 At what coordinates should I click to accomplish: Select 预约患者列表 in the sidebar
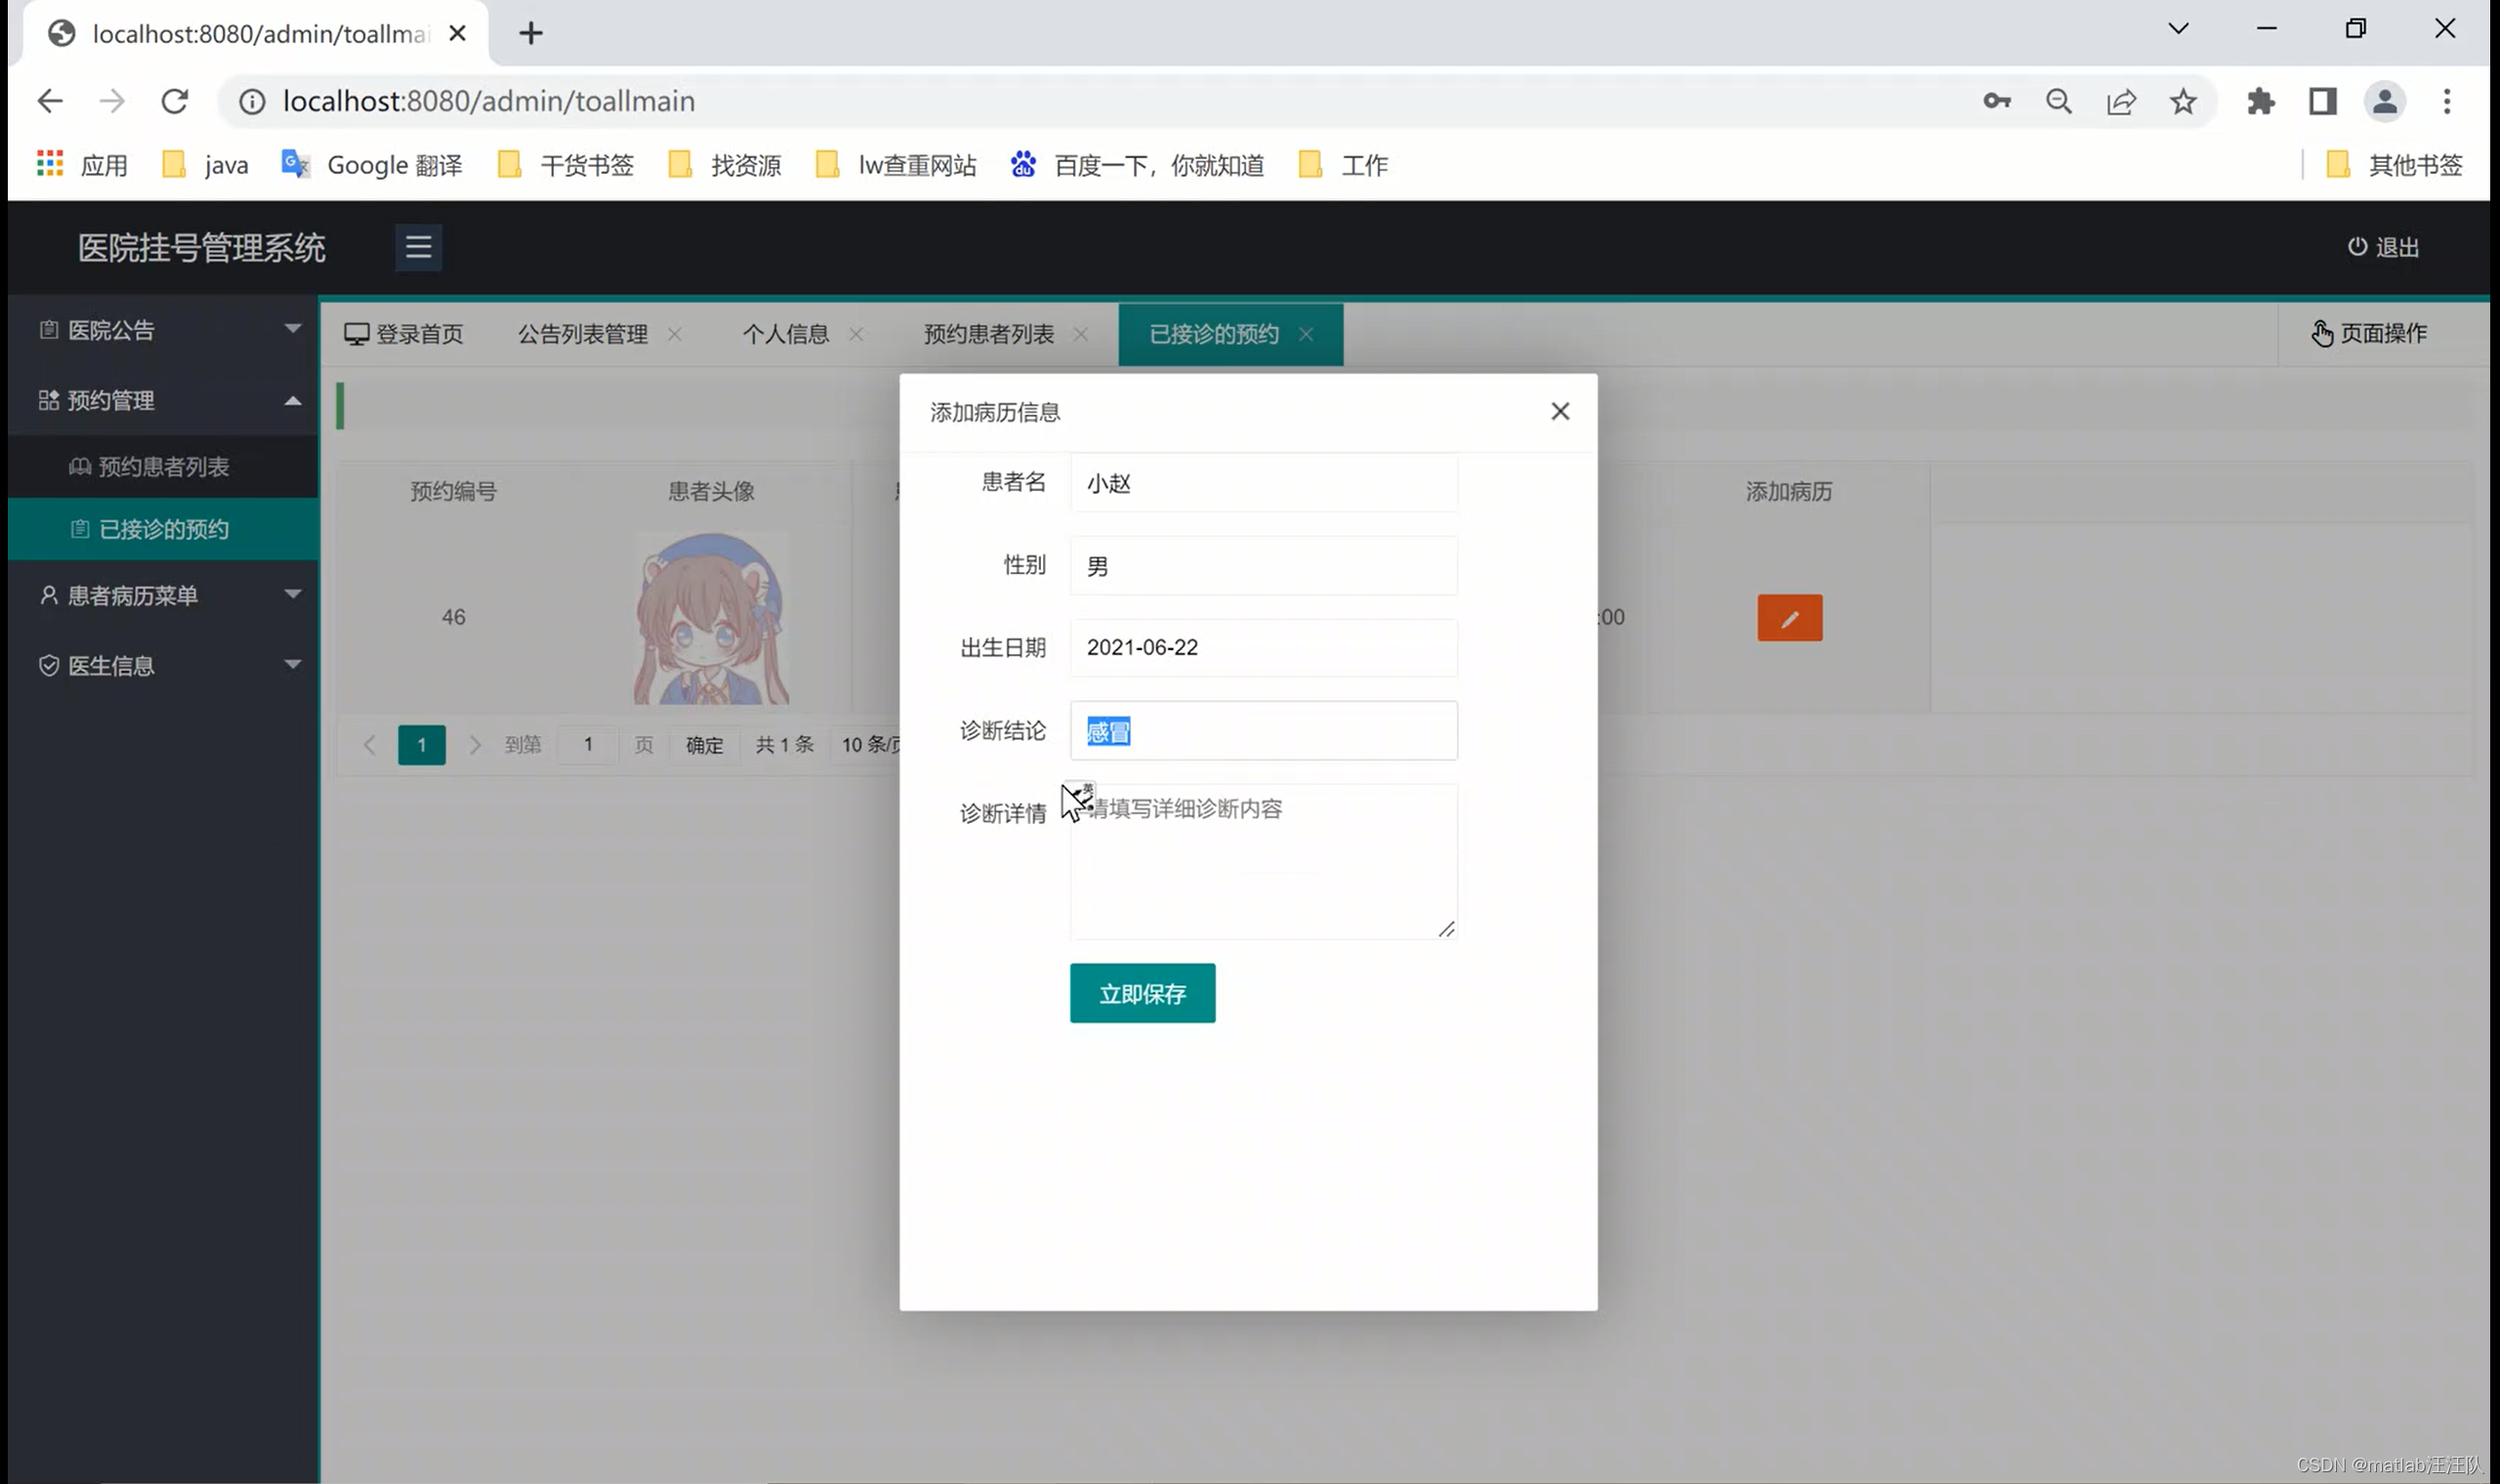(x=163, y=466)
